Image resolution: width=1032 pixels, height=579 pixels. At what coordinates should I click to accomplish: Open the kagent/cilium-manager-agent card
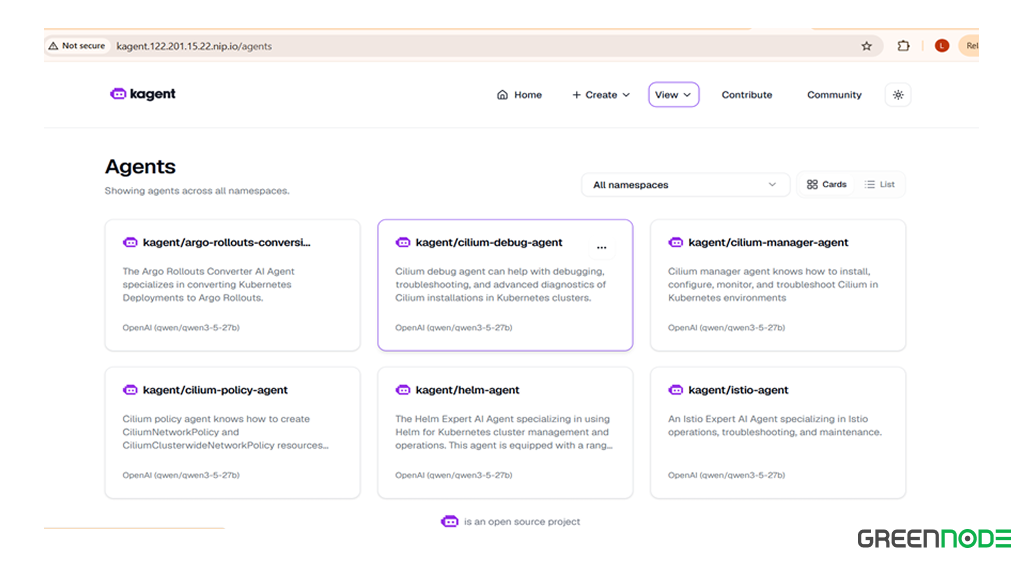(778, 285)
